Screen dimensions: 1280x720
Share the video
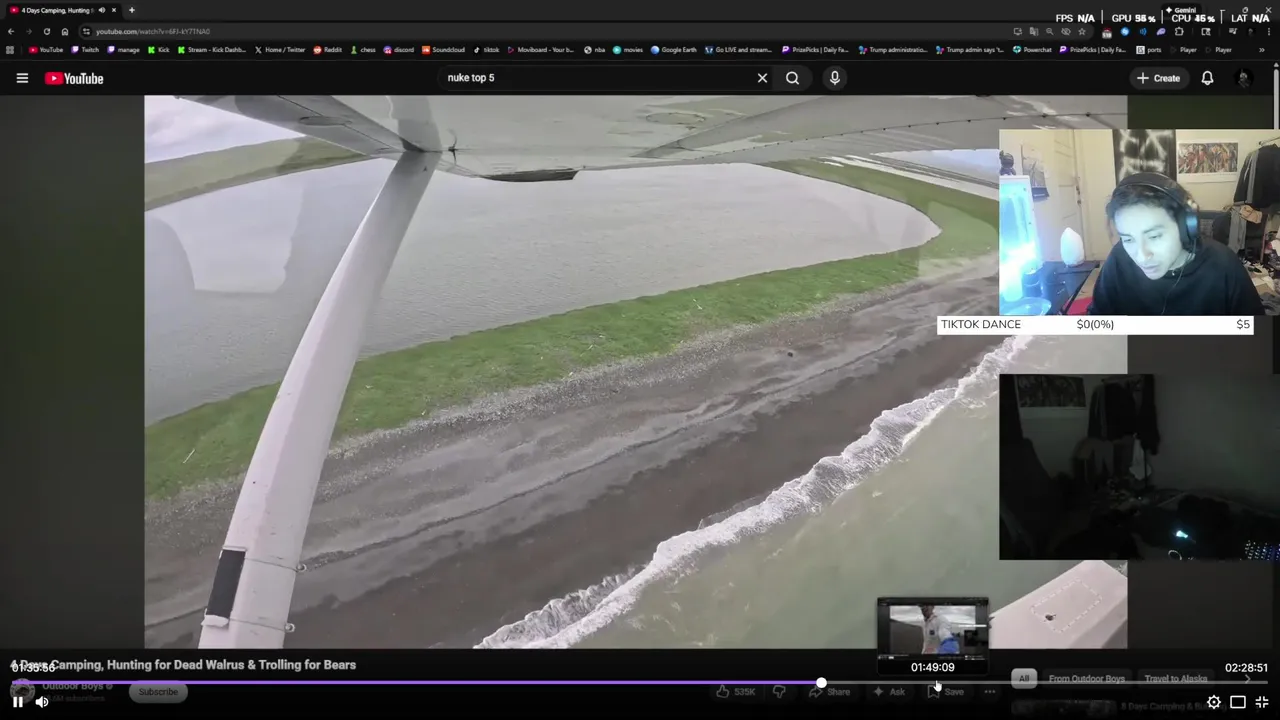coord(830,692)
